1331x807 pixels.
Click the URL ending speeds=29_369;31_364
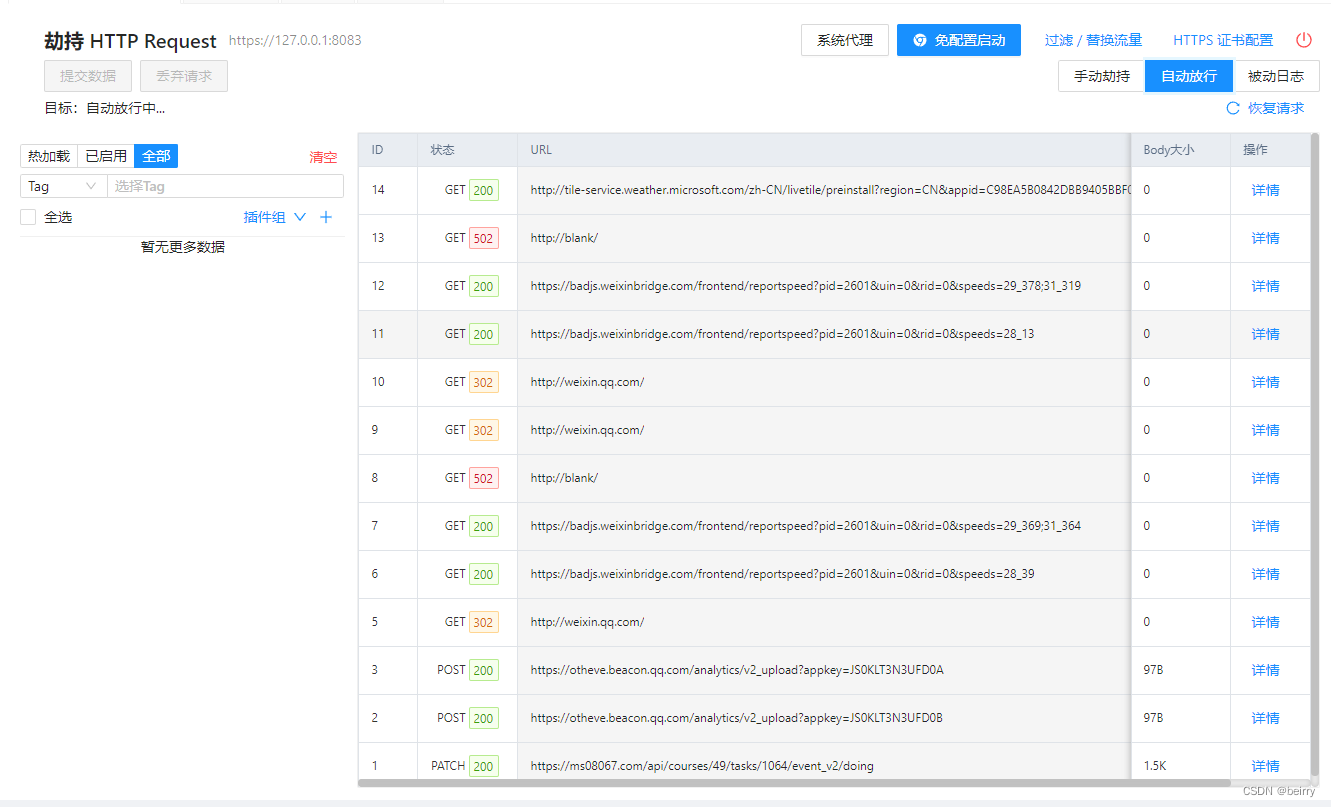[x=806, y=526]
